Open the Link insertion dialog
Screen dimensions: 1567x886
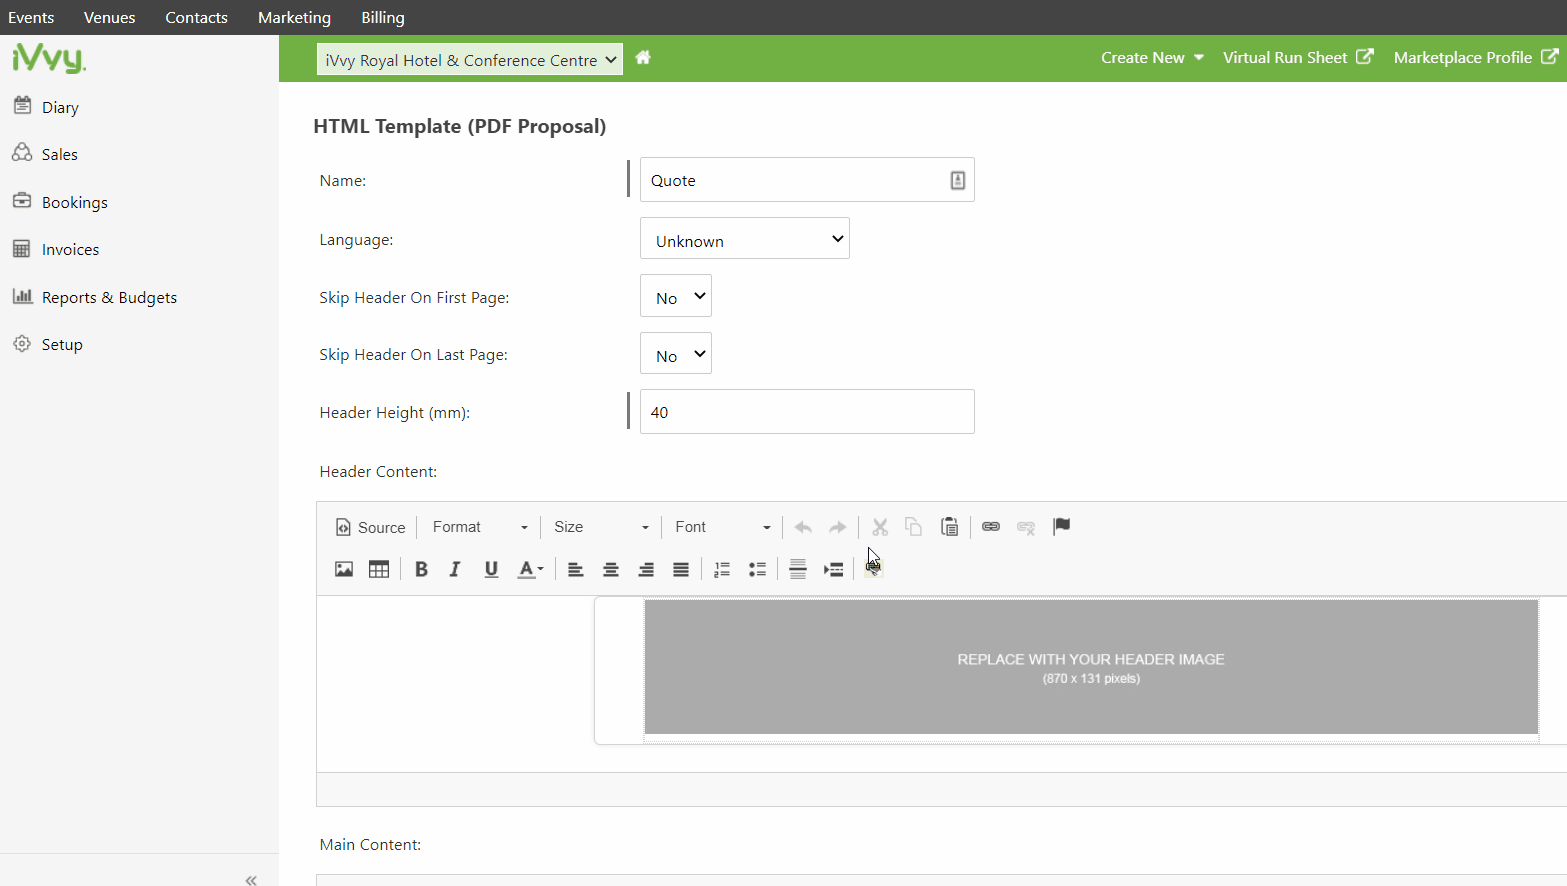pos(990,527)
